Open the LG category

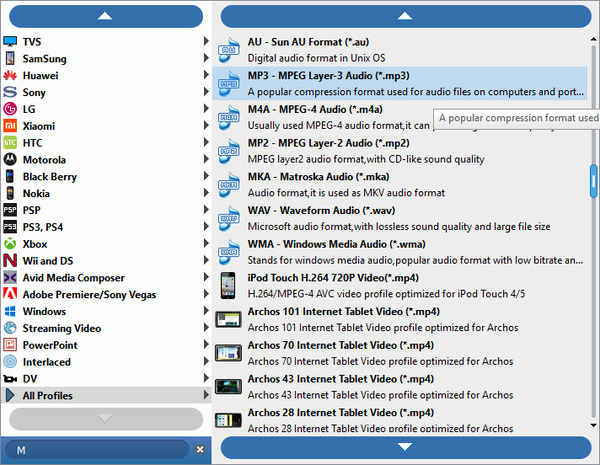pyautogui.click(x=106, y=109)
